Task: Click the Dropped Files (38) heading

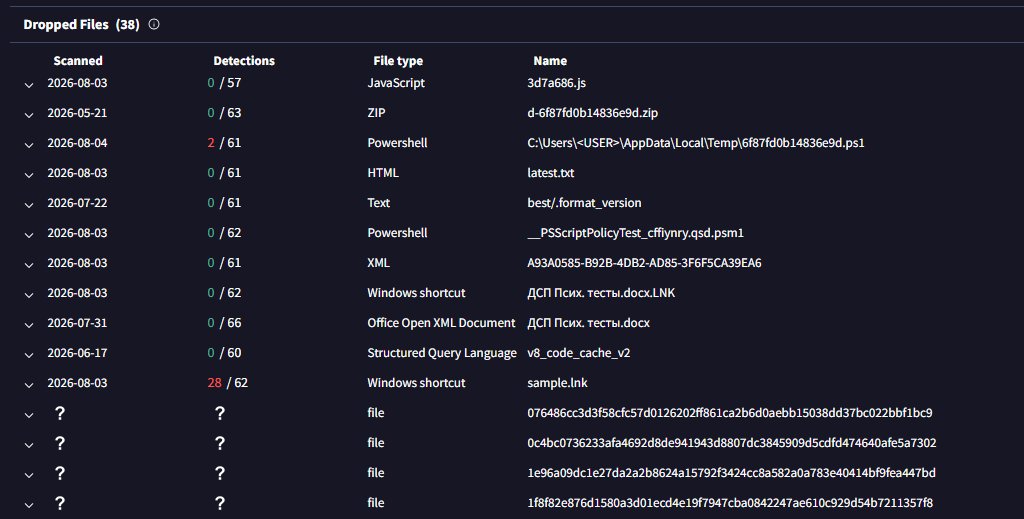Action: point(82,24)
